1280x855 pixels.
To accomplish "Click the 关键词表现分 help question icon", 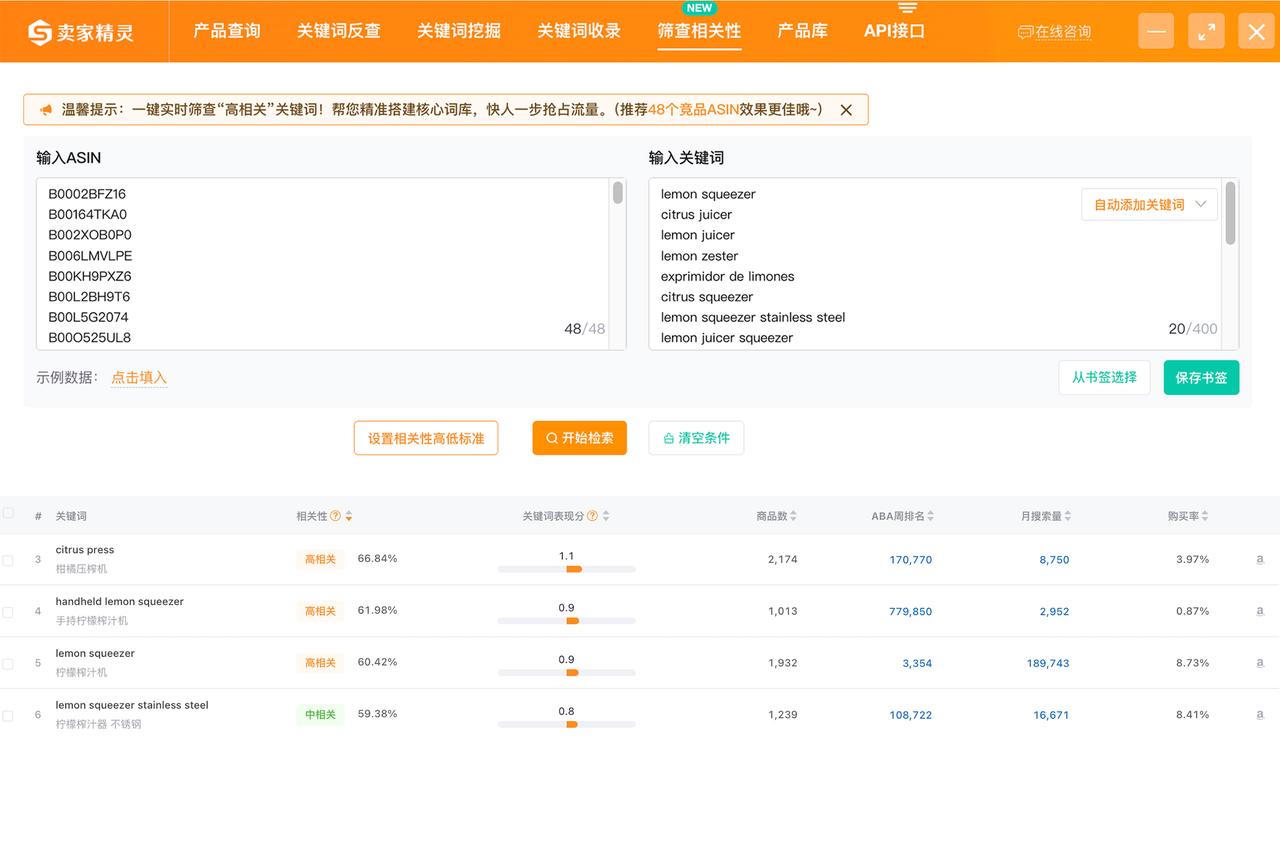I will pyautogui.click(x=593, y=516).
